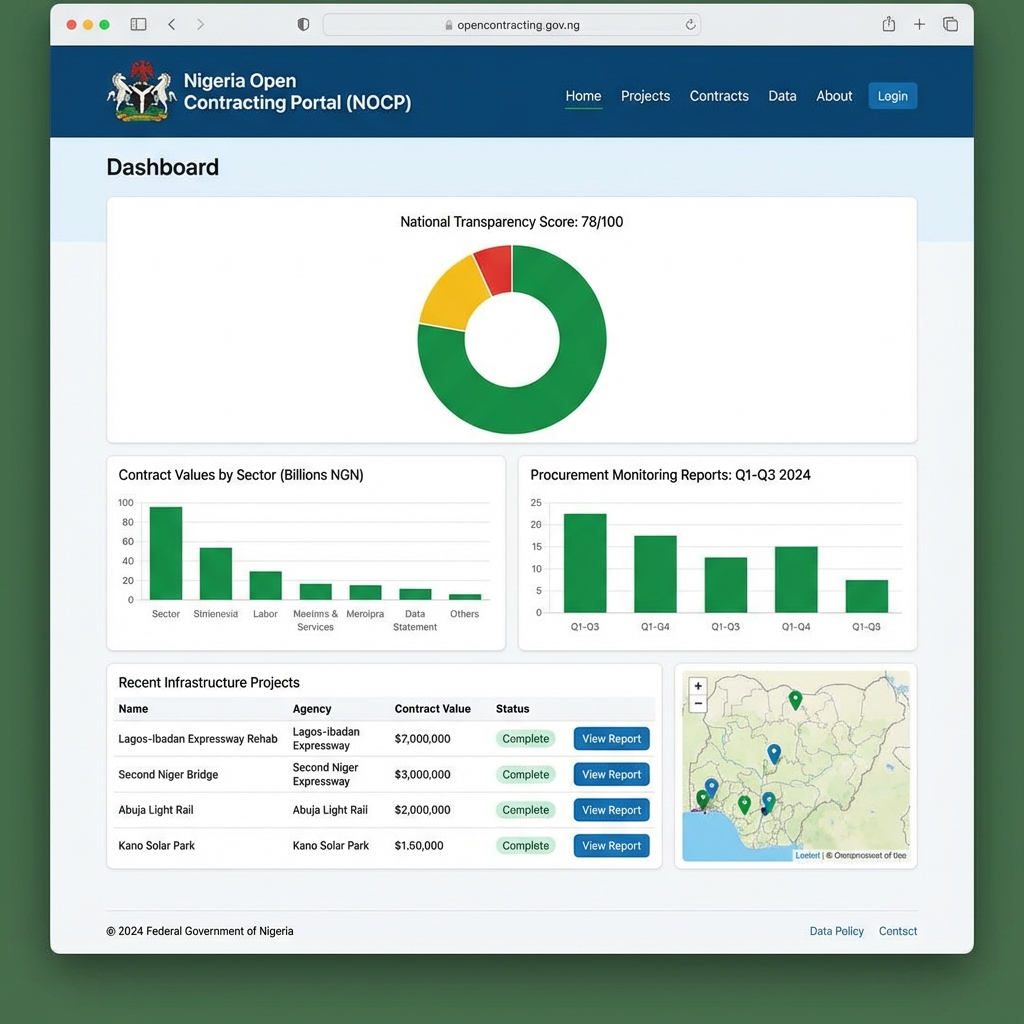Click the Nigeria coat of arms logo
The height and width of the screenshot is (1024, 1024).
140,91
